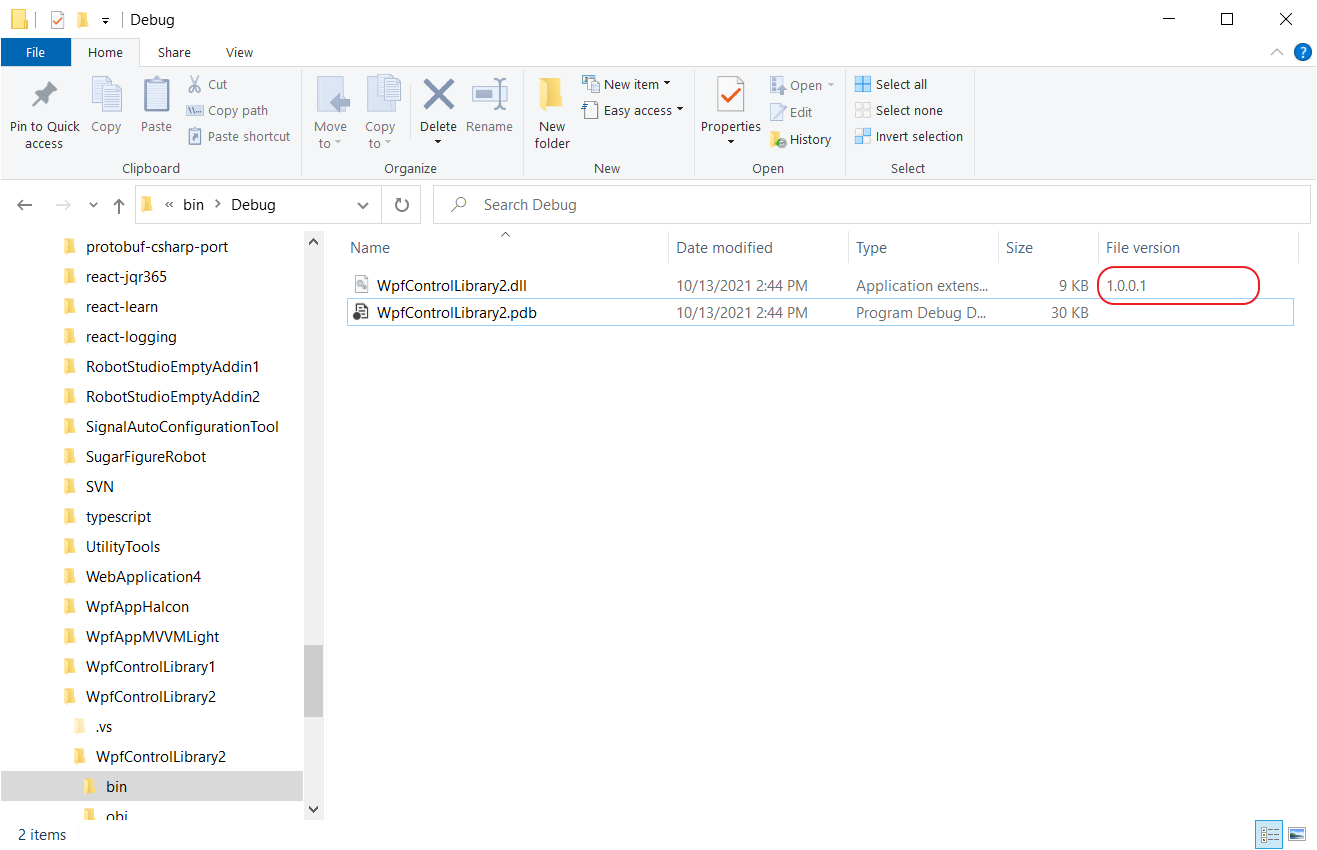Switch to Large icons view layout
This screenshot has height=850, width=1317.
coord(1297,834)
